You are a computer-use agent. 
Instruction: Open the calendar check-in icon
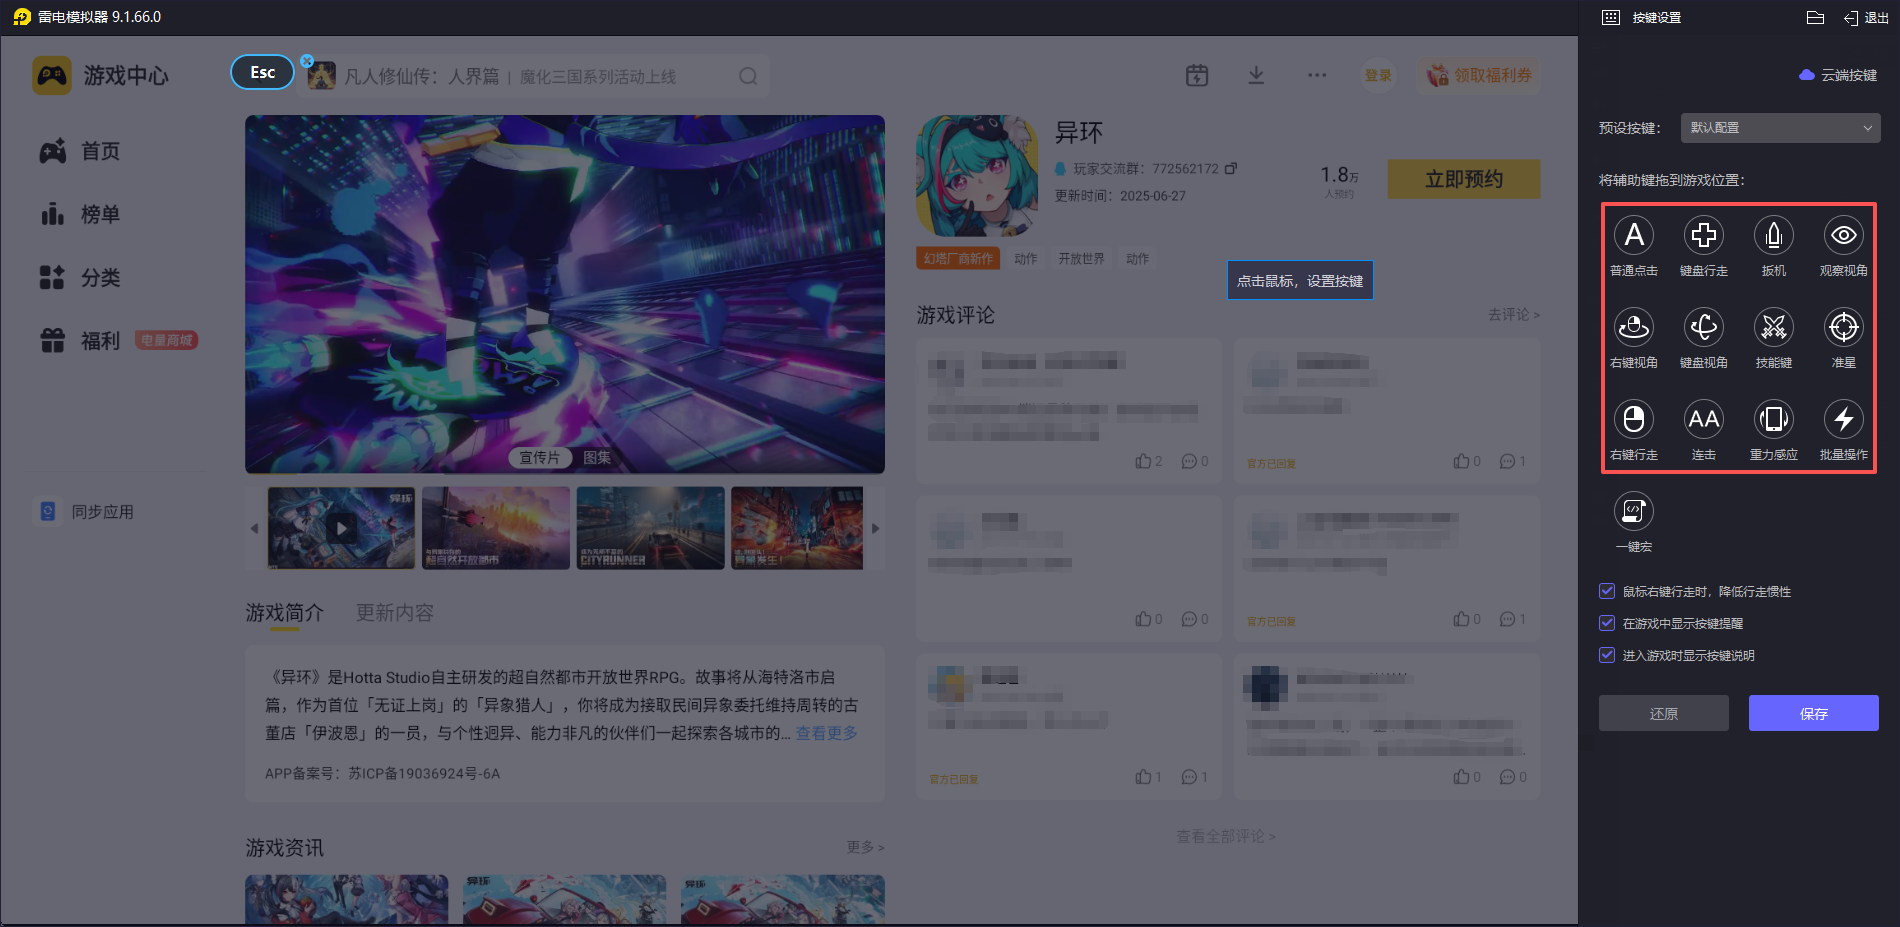(1197, 75)
